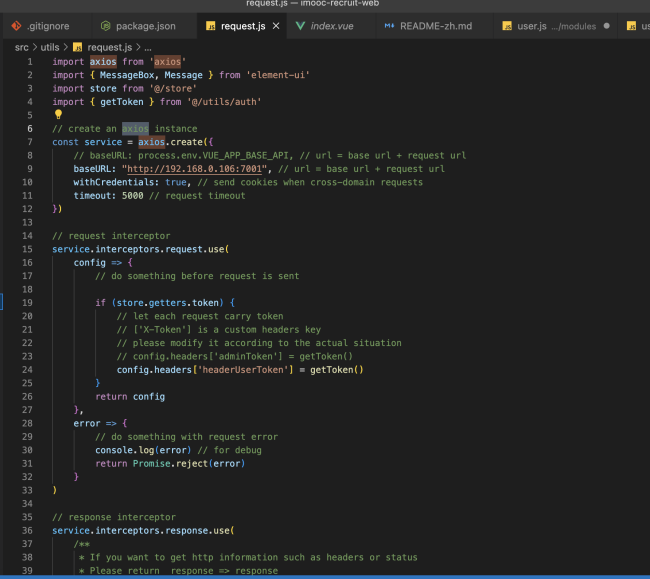Click the unsaved dot on user.js tab

coord(606,25)
